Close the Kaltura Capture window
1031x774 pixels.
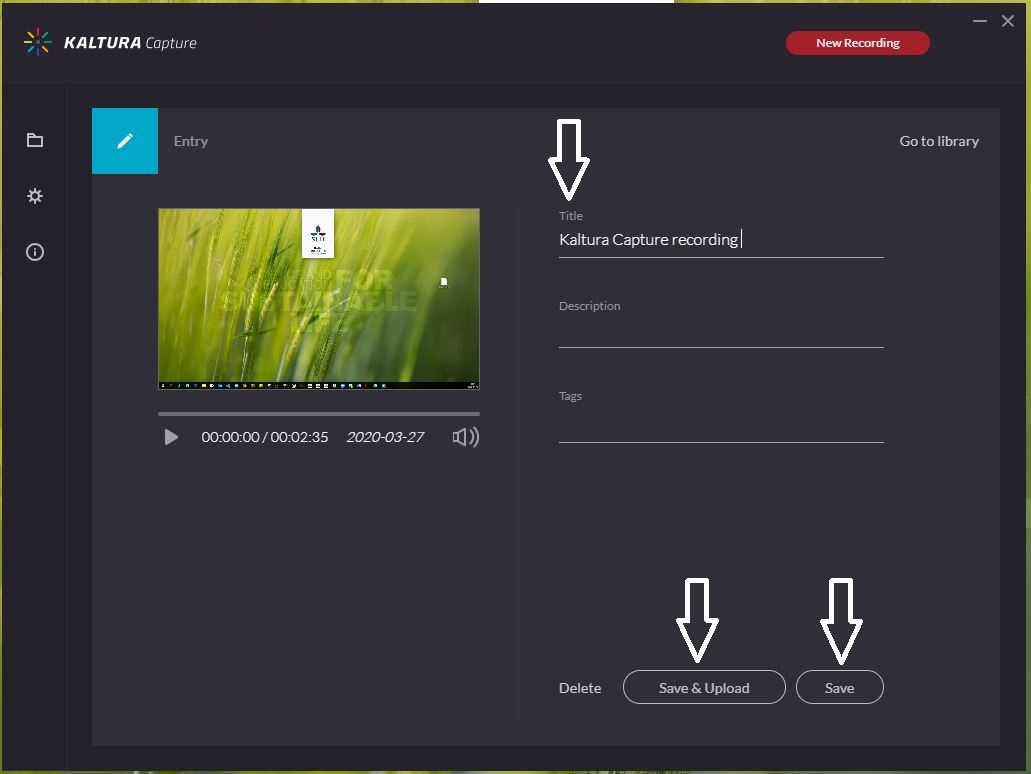pos(1008,21)
